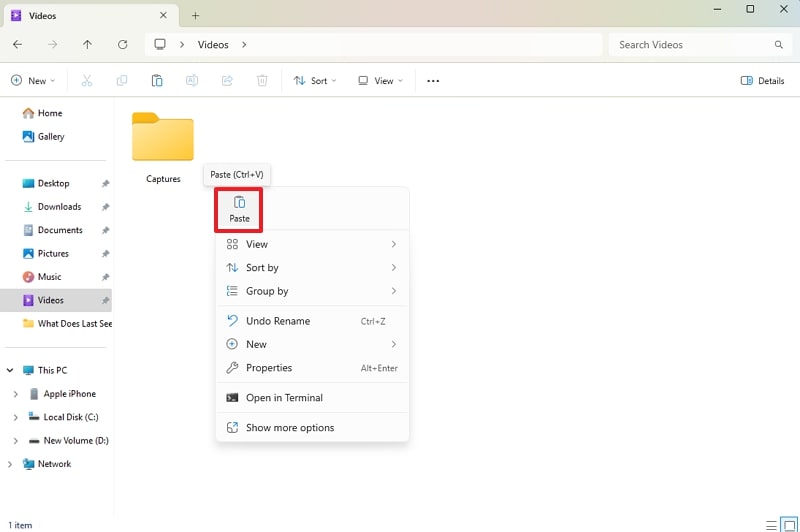Click the Rename icon in toolbar

coord(192,81)
